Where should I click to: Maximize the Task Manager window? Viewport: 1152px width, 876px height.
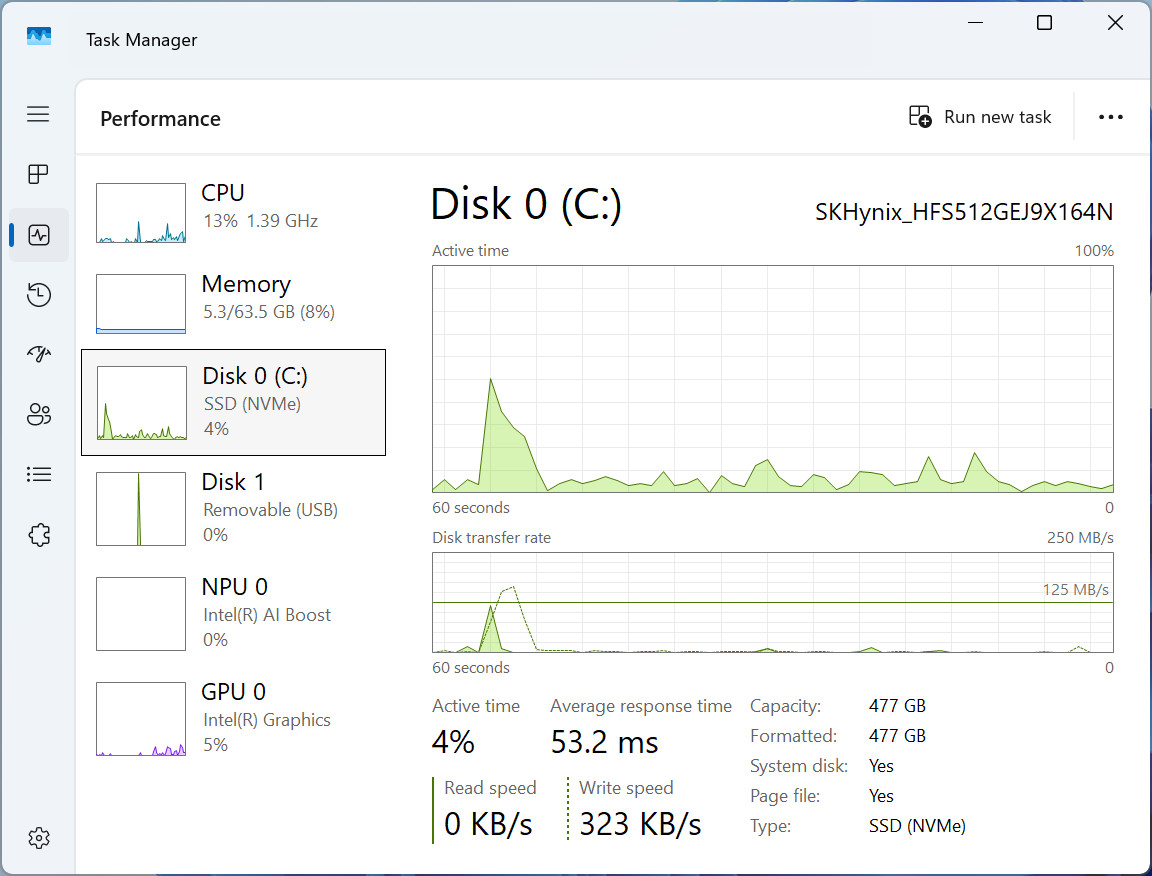pos(1044,23)
